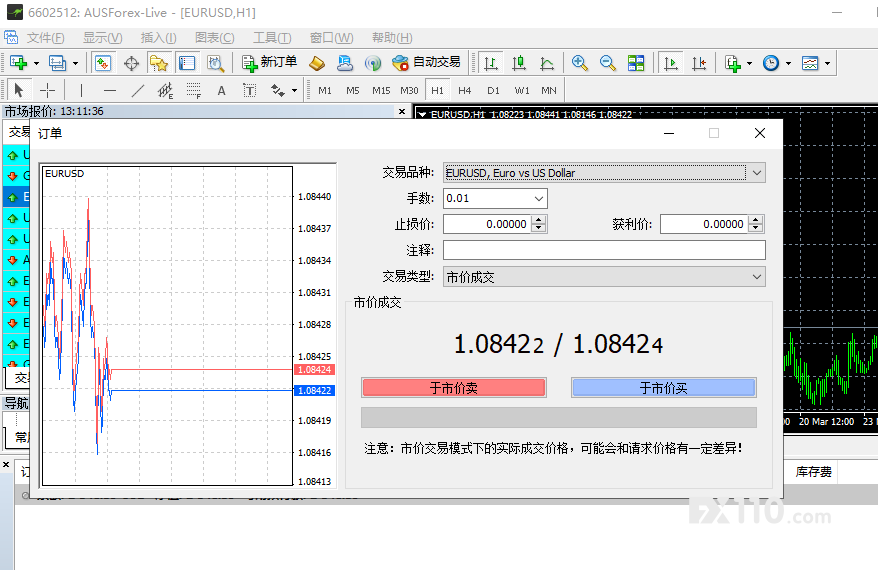Decrease 获利价 take profit with down arrow
The width and height of the screenshot is (878, 570).
point(756,228)
